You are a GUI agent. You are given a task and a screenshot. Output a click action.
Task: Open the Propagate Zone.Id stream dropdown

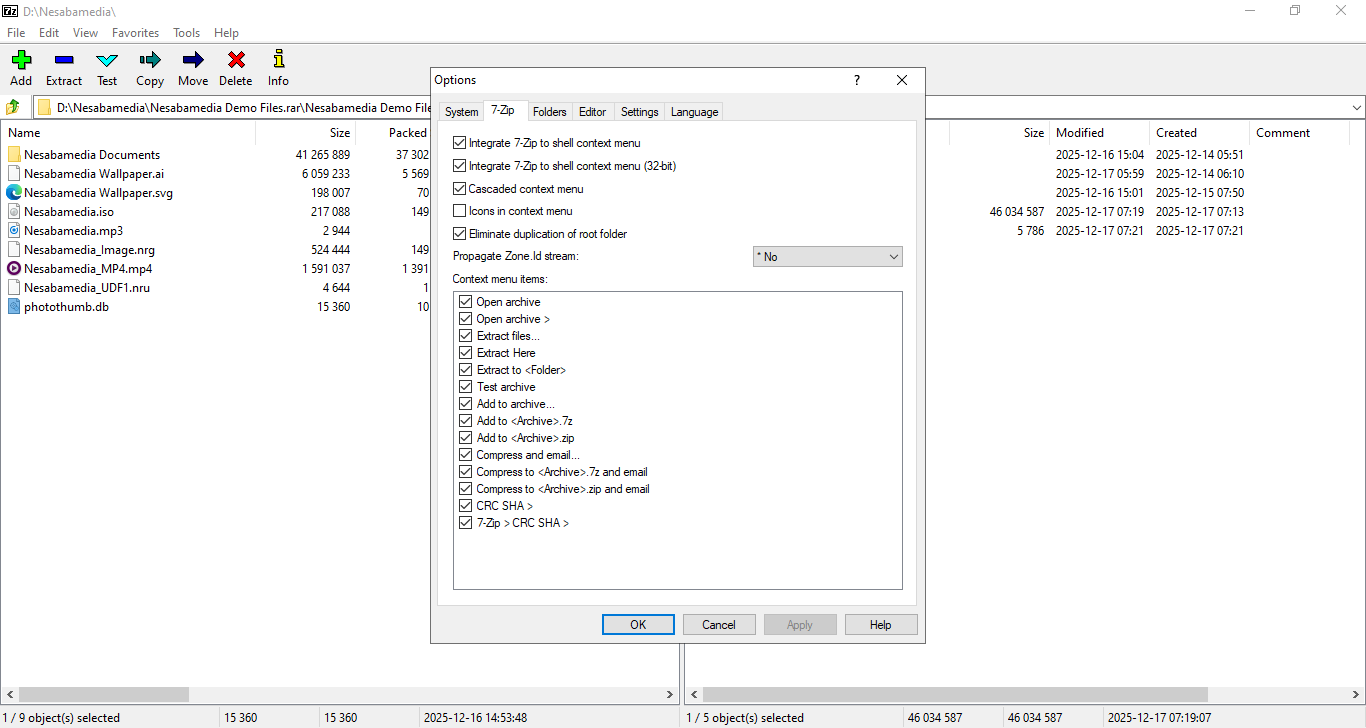click(827, 257)
